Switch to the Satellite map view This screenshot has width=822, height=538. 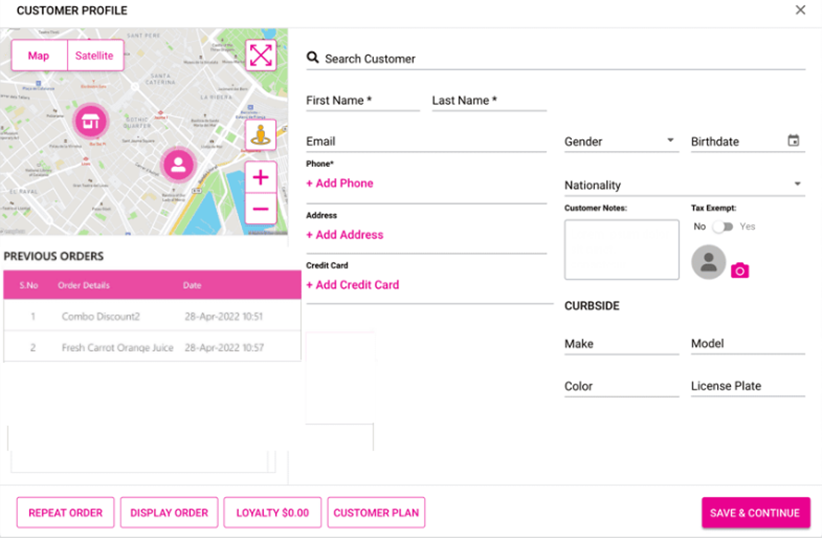point(96,56)
